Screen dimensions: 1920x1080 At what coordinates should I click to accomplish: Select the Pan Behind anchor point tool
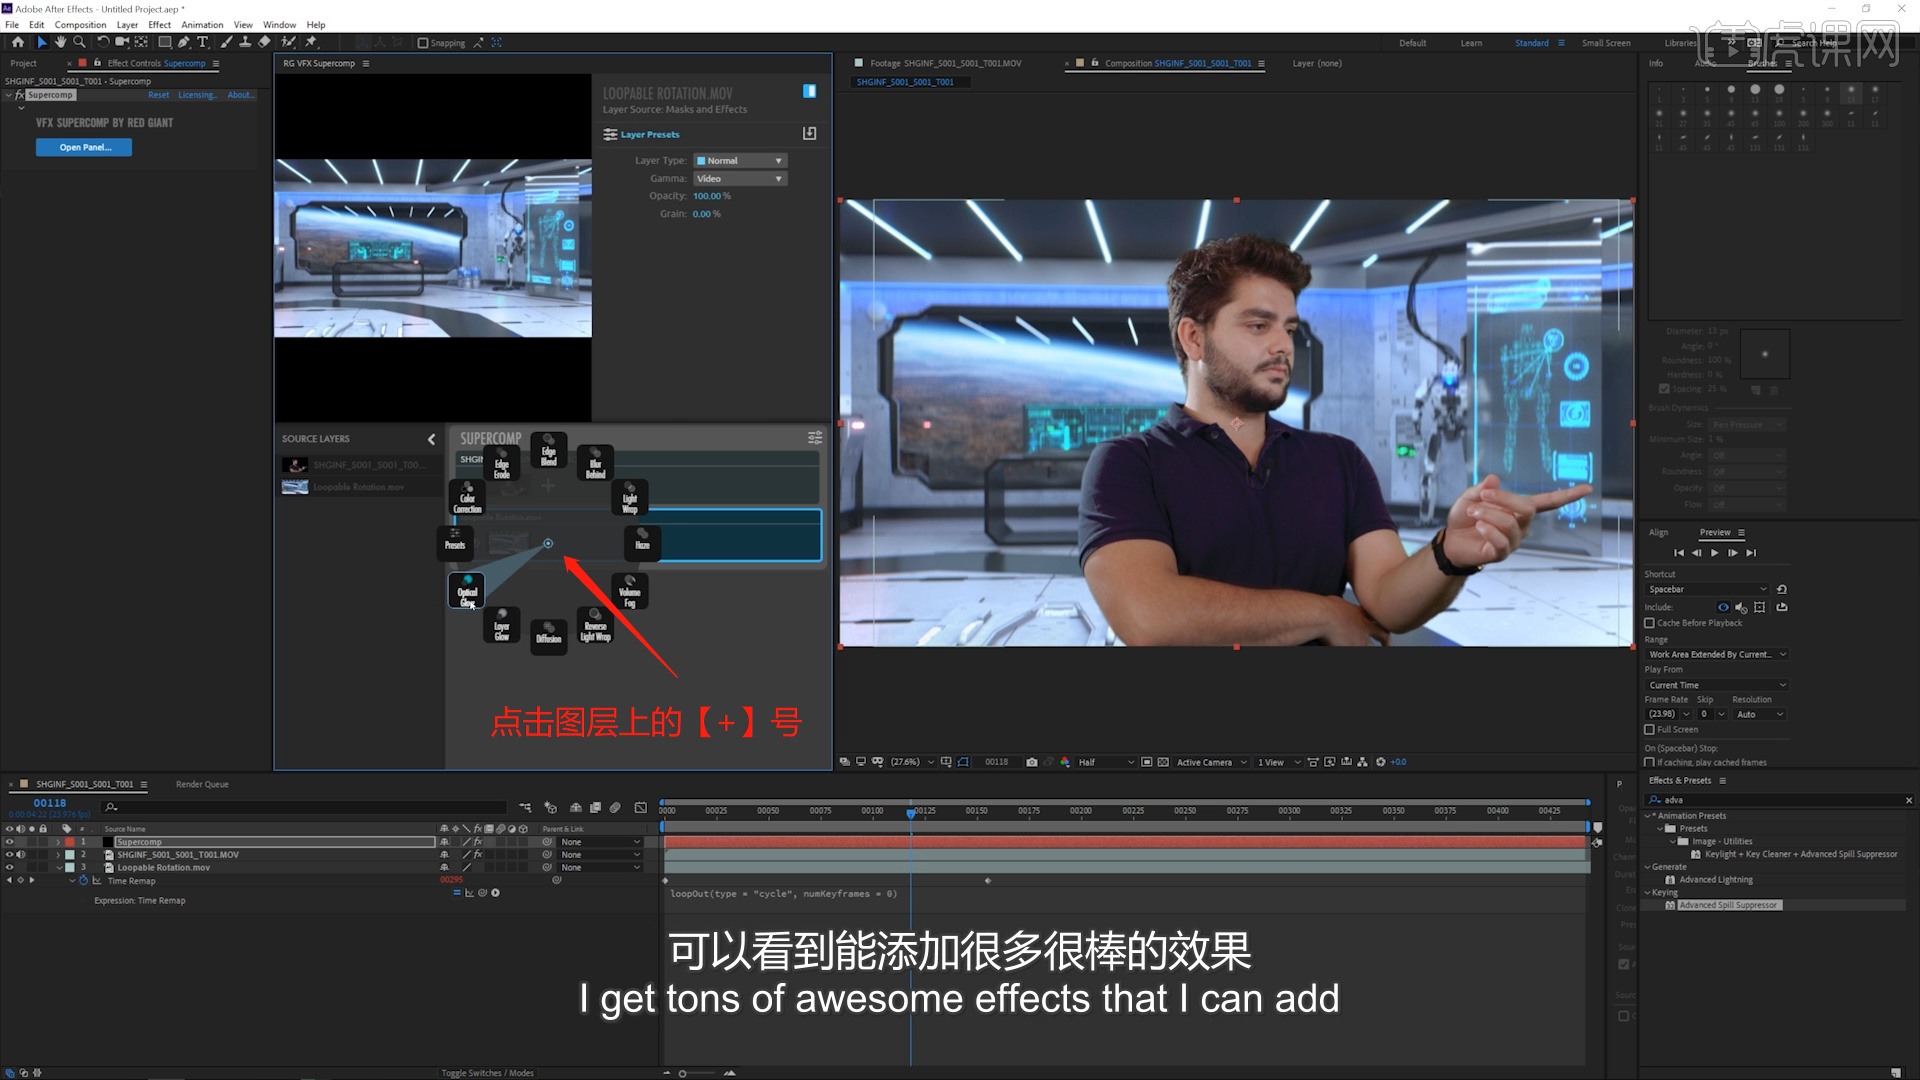pos(141,42)
